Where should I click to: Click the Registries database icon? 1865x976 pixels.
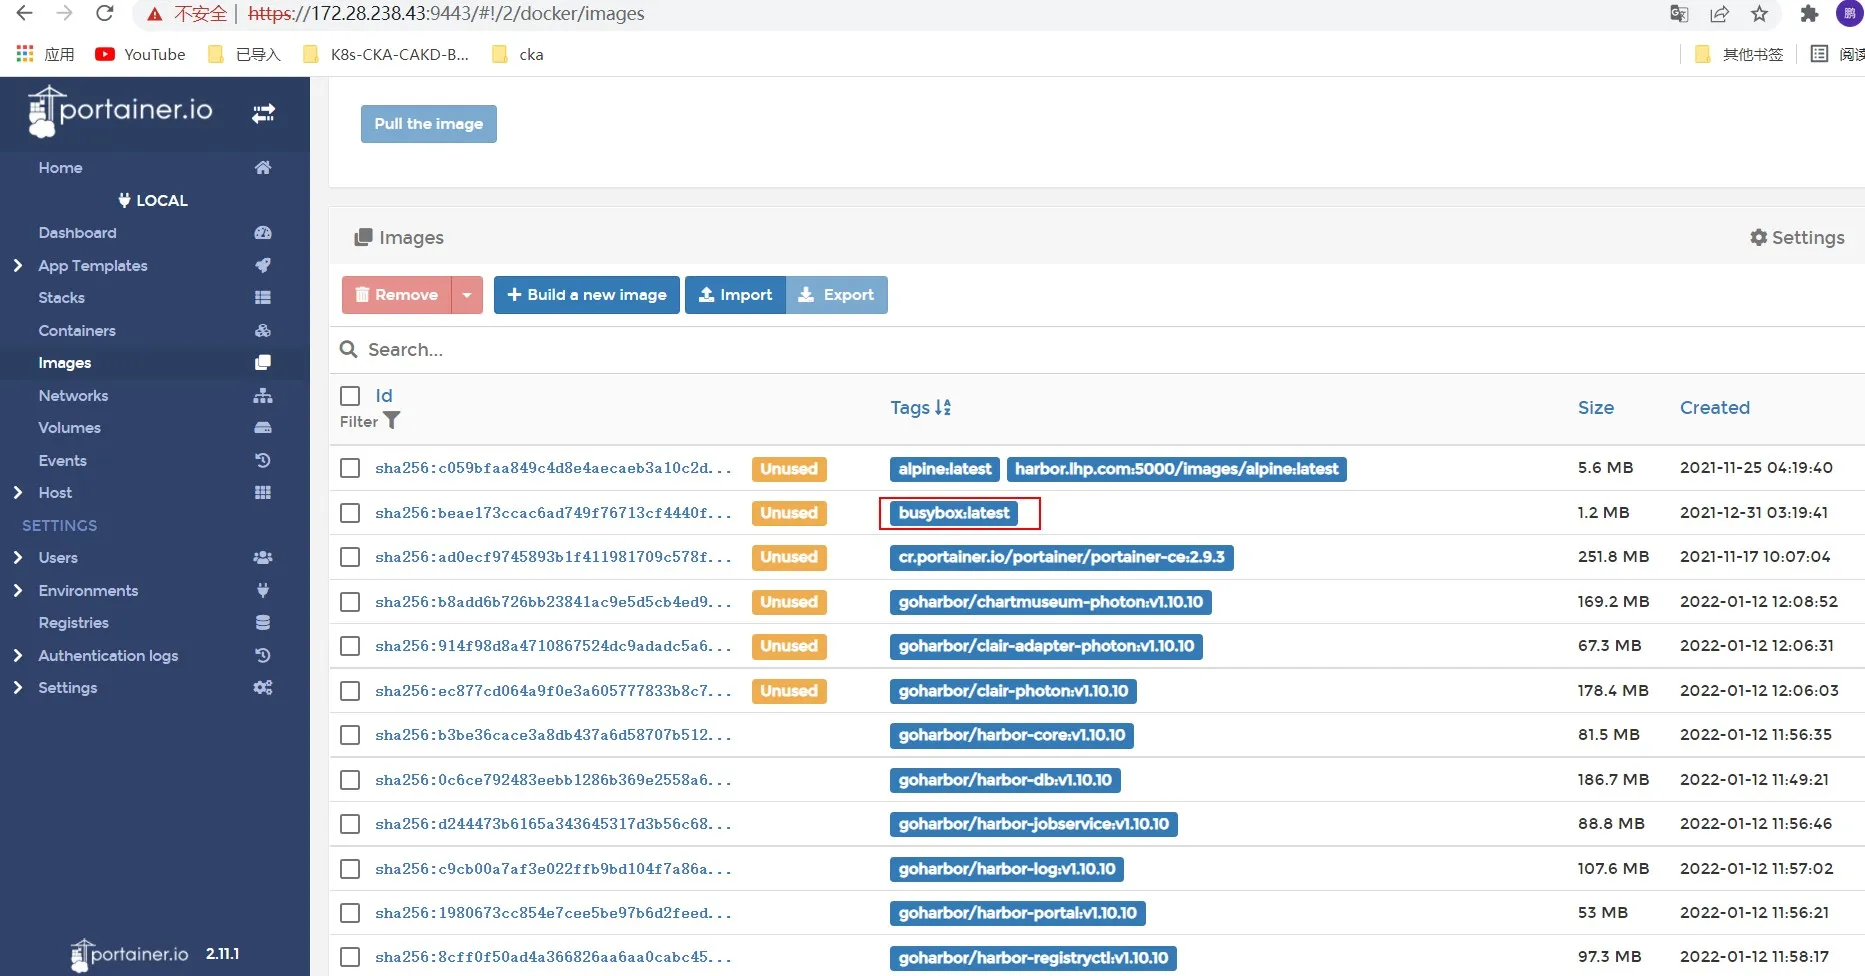tap(263, 622)
